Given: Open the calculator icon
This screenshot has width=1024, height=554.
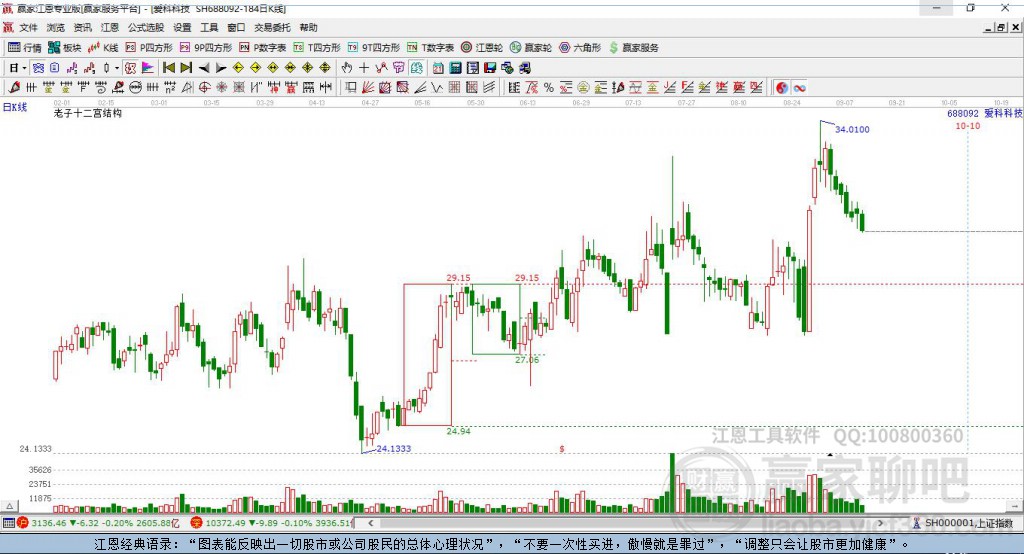Looking at the screenshot, I should click(455, 68).
